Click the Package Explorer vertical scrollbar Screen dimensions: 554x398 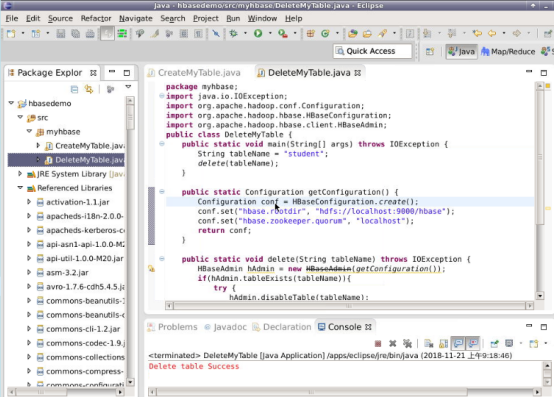[130, 241]
